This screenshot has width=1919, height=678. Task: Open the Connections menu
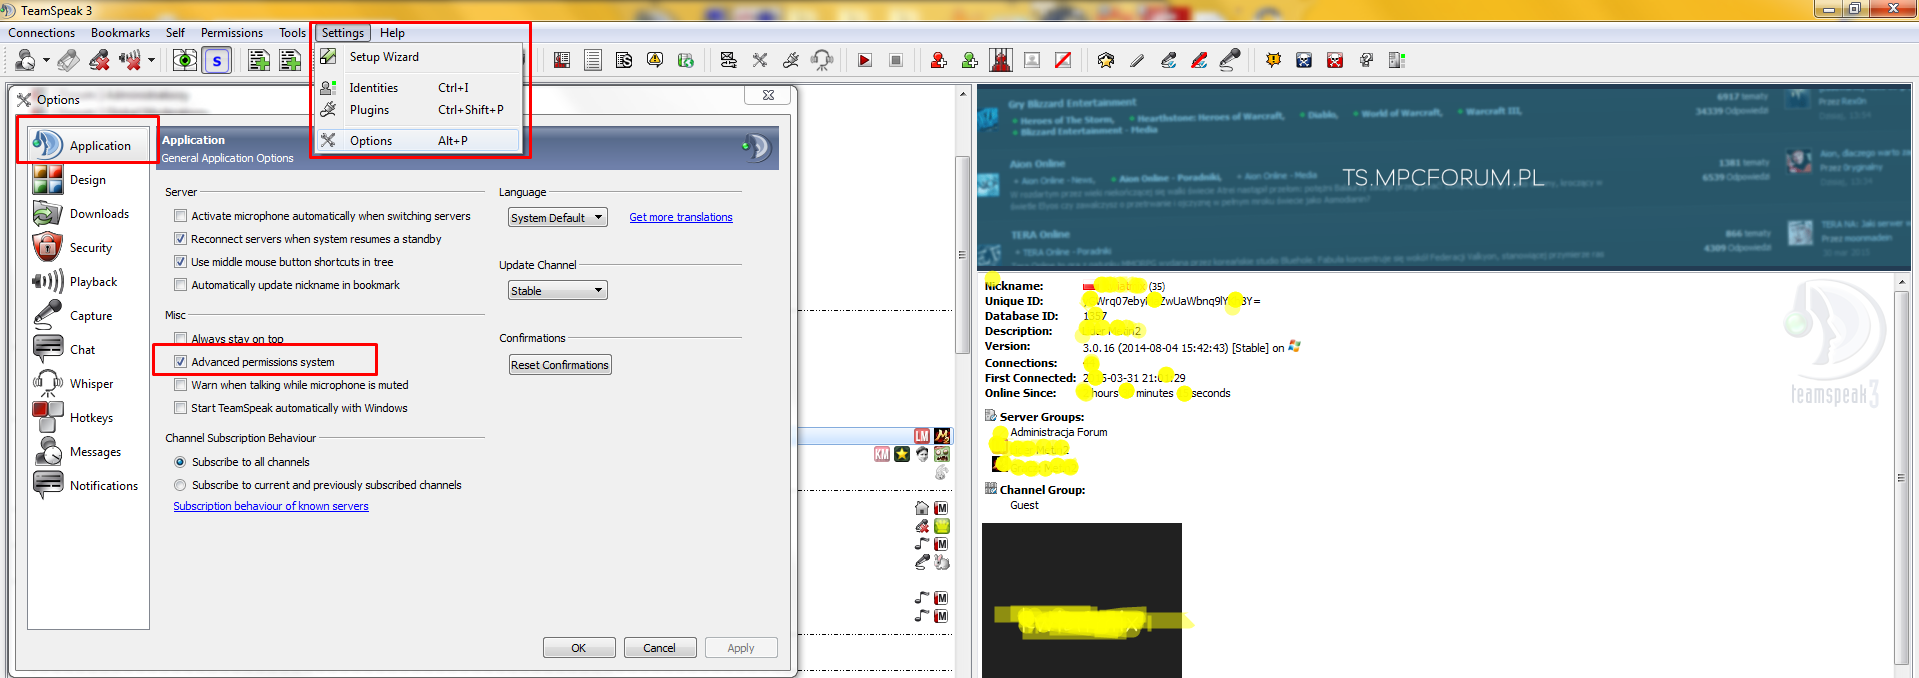41,33
